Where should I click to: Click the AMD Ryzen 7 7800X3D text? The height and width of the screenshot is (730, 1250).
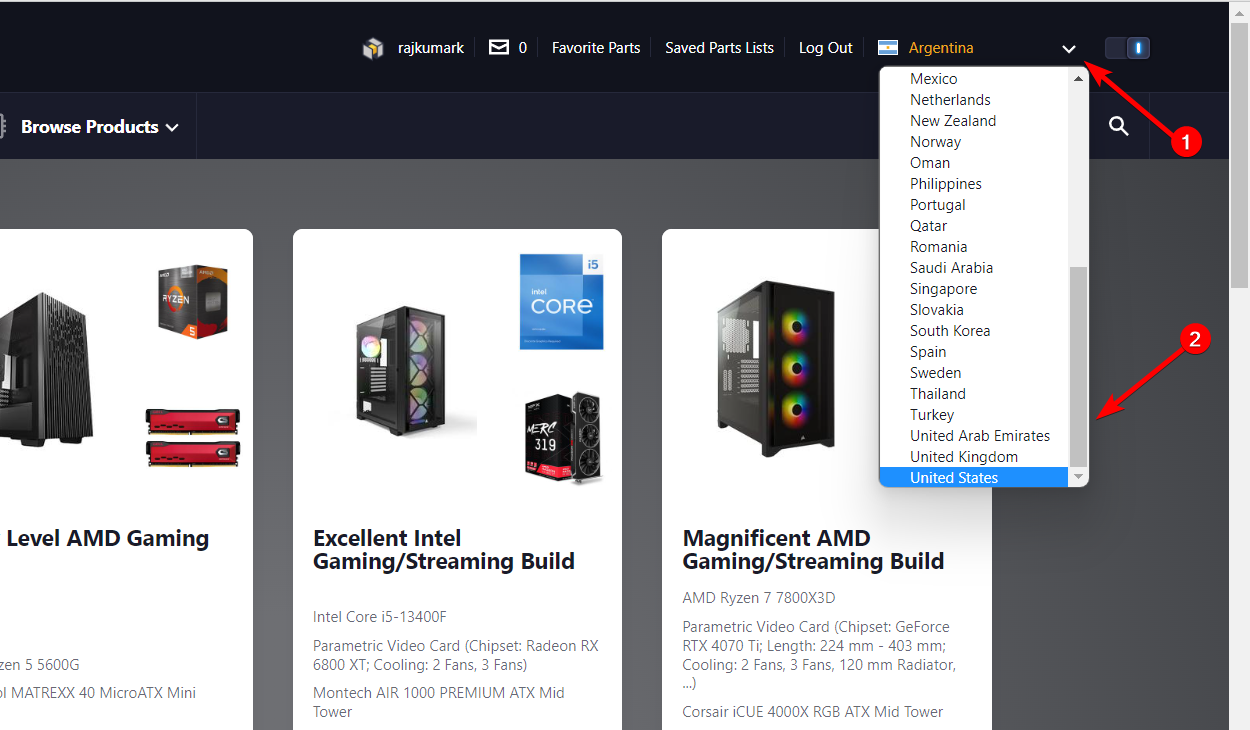pyautogui.click(x=759, y=598)
